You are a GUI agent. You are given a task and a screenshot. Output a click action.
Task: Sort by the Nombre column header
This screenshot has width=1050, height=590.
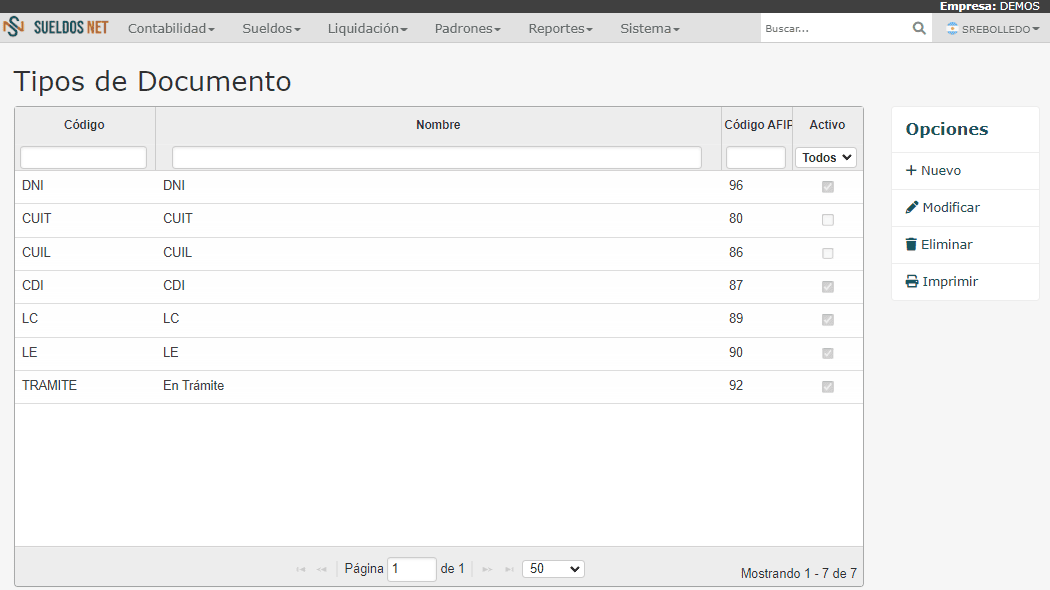click(x=438, y=125)
